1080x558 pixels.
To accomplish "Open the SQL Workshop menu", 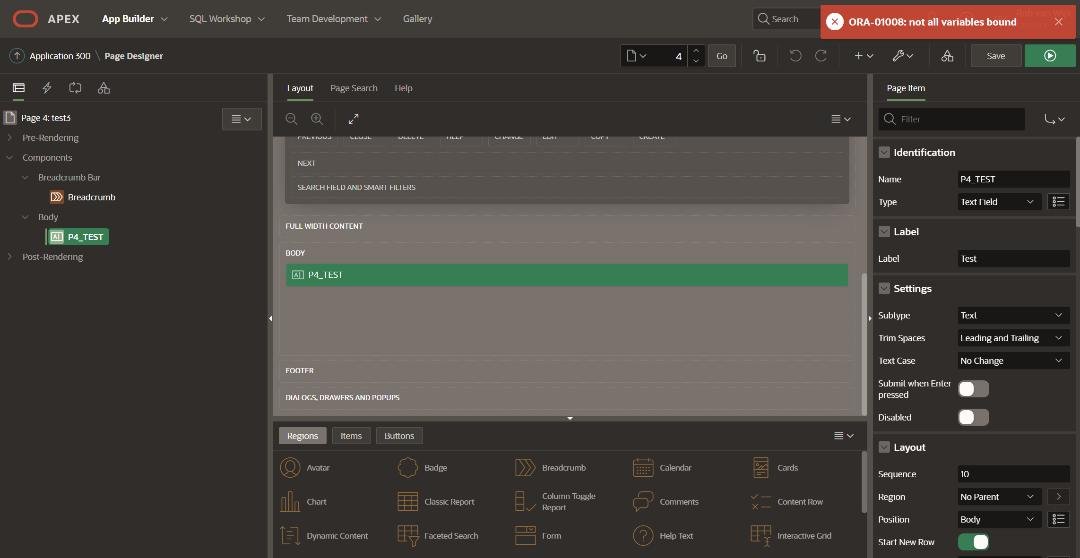I will (x=227, y=19).
